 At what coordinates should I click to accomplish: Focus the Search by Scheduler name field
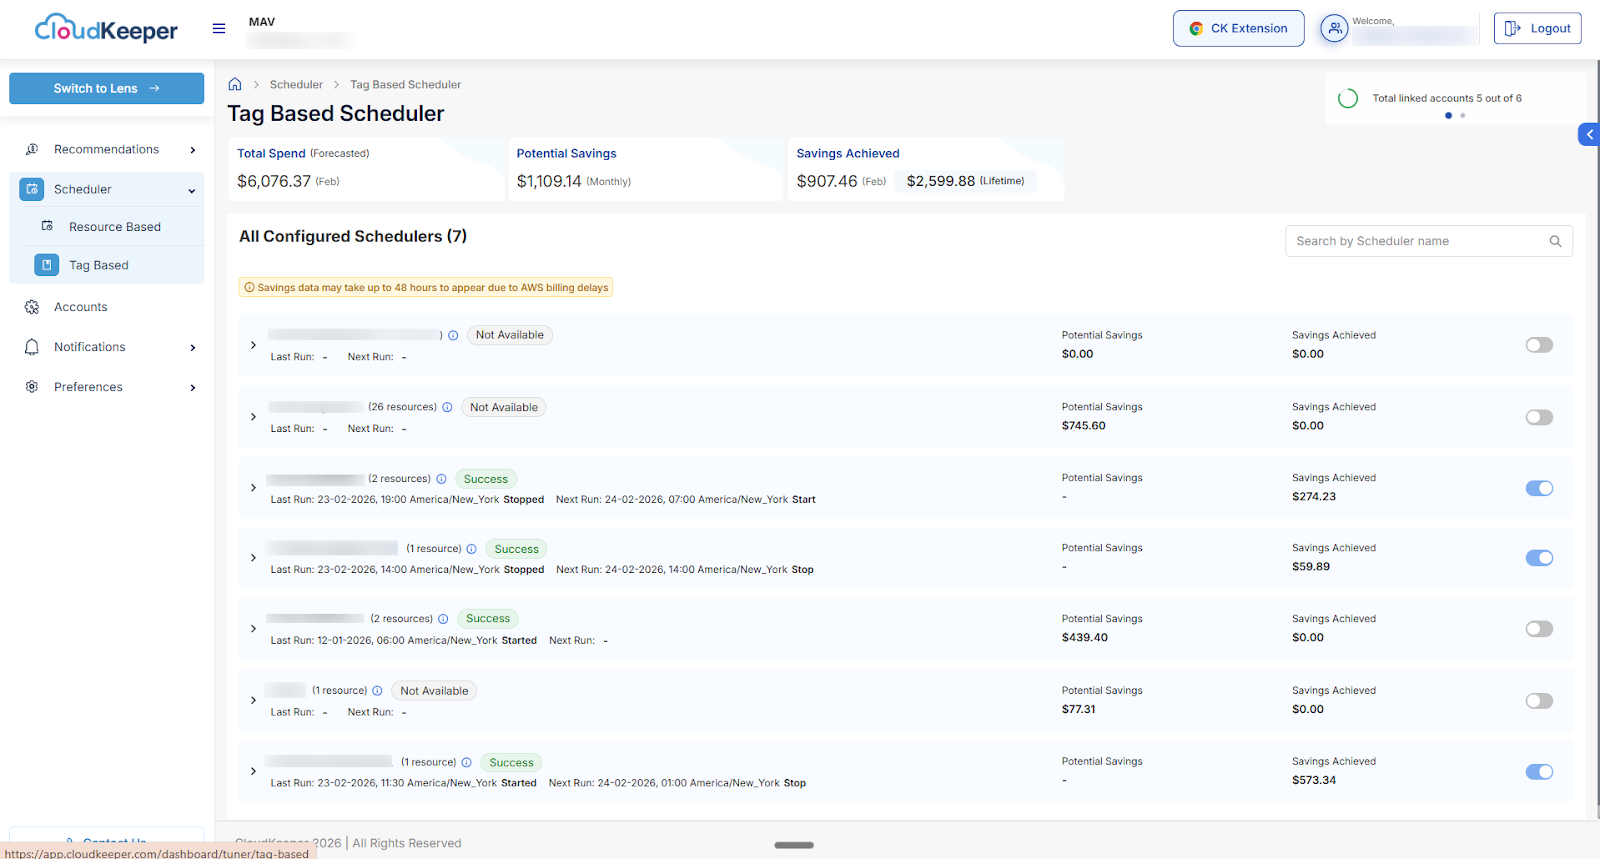1415,241
